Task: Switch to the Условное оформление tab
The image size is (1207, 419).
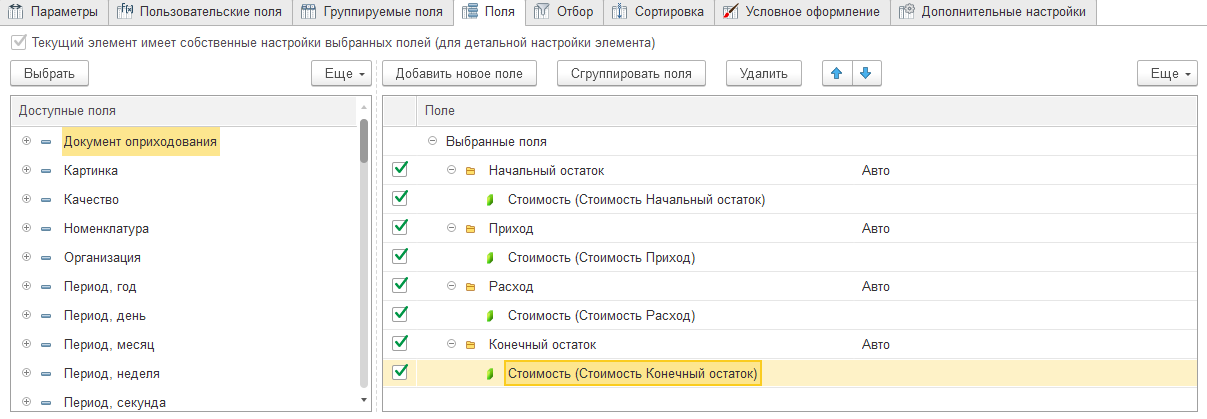Action: tap(802, 12)
